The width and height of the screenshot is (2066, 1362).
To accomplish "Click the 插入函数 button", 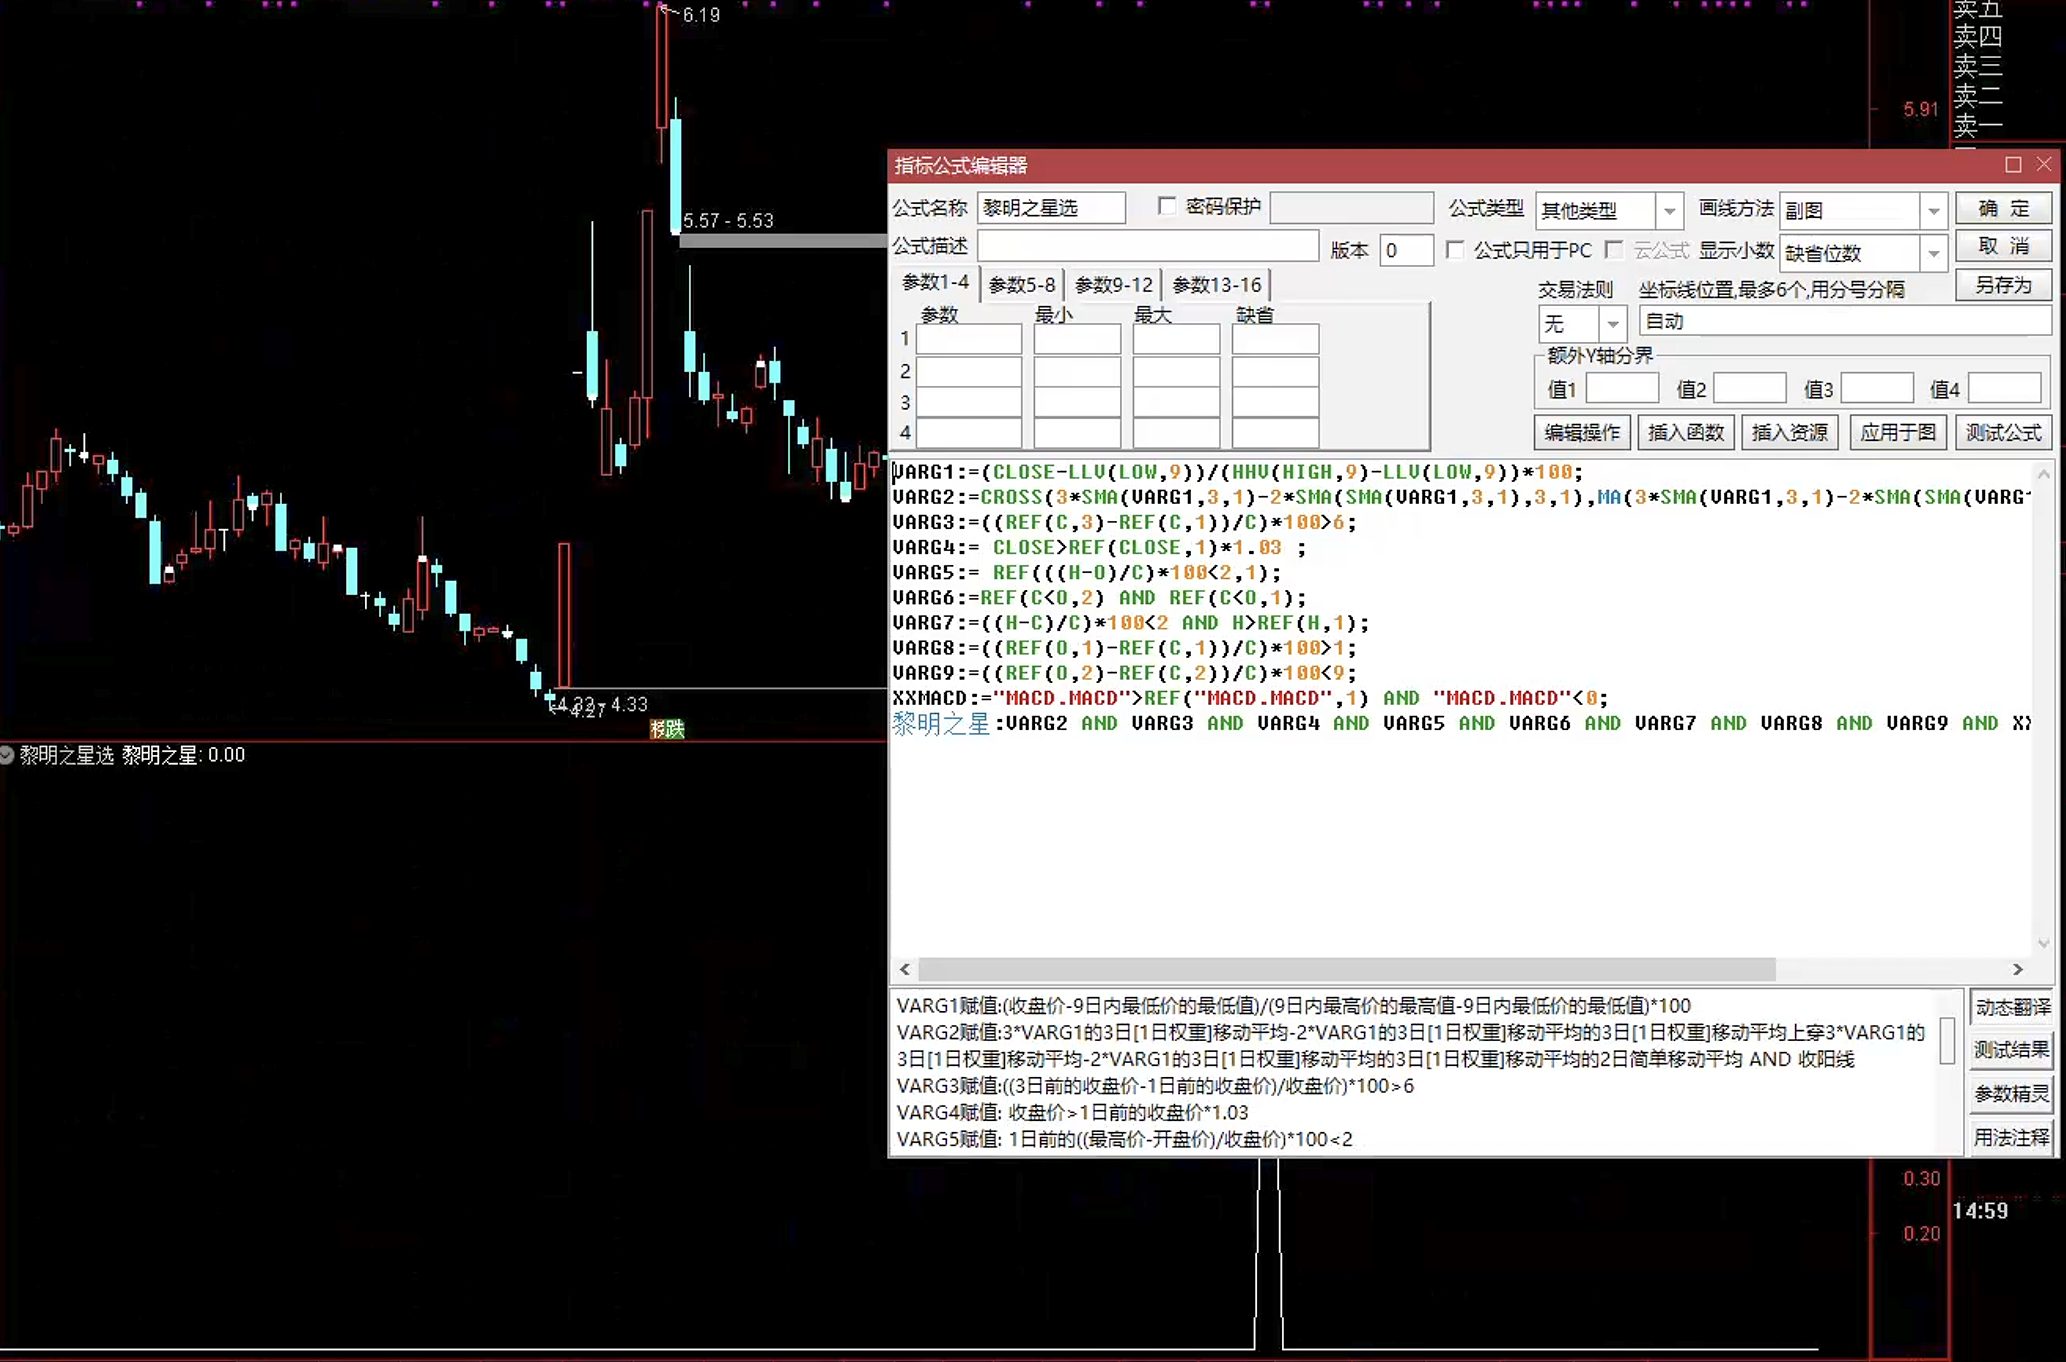I will tap(1686, 432).
